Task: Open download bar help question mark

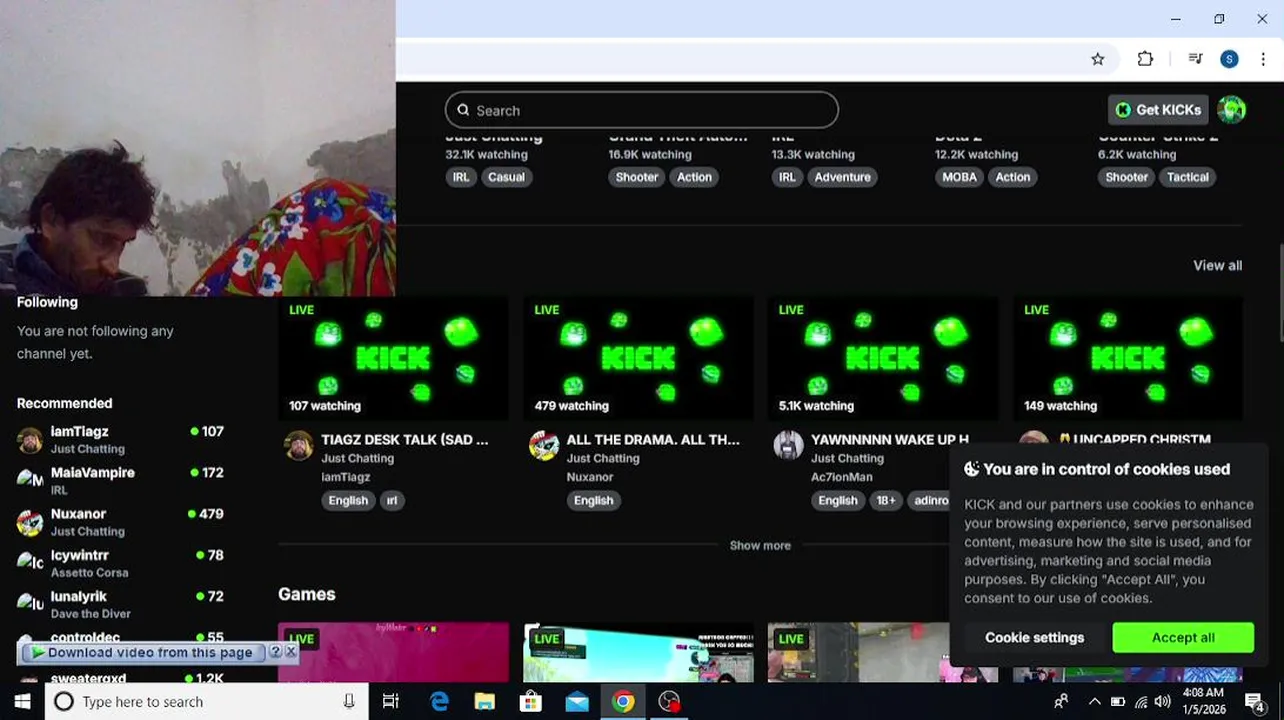Action: coord(276,652)
